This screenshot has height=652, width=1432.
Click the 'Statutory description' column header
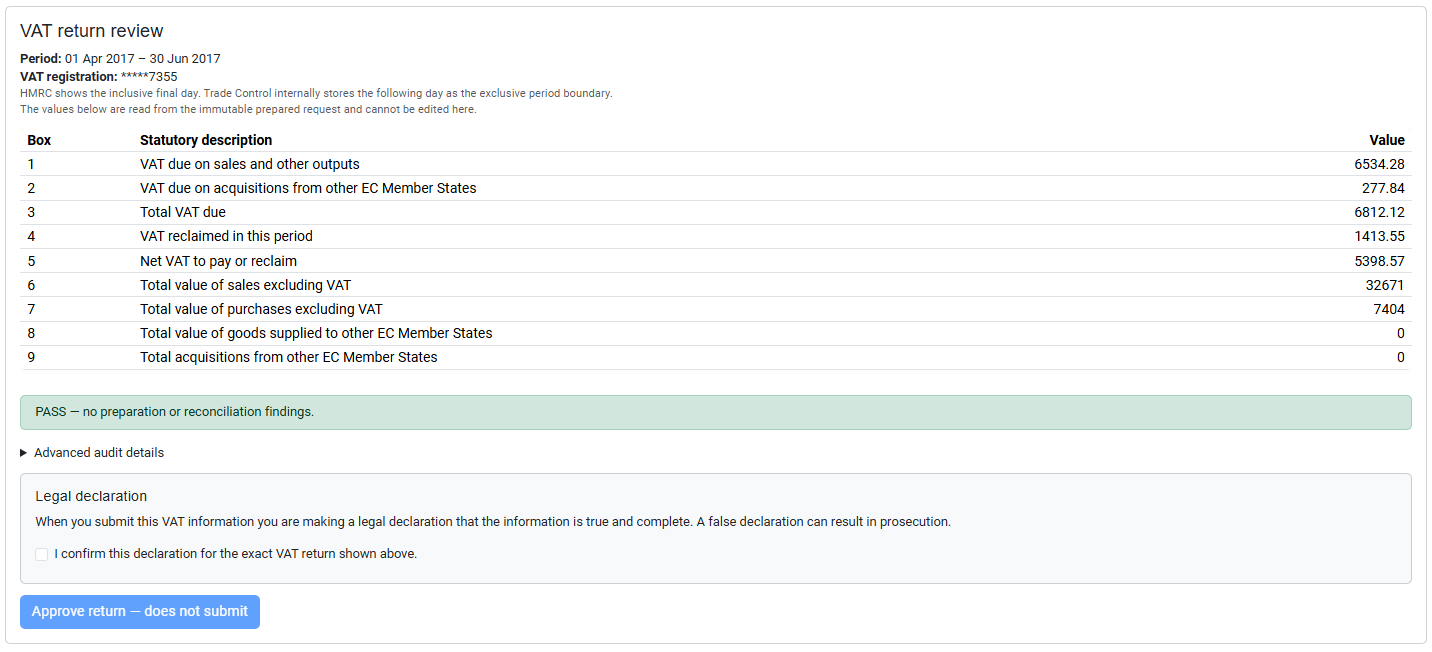tap(206, 140)
